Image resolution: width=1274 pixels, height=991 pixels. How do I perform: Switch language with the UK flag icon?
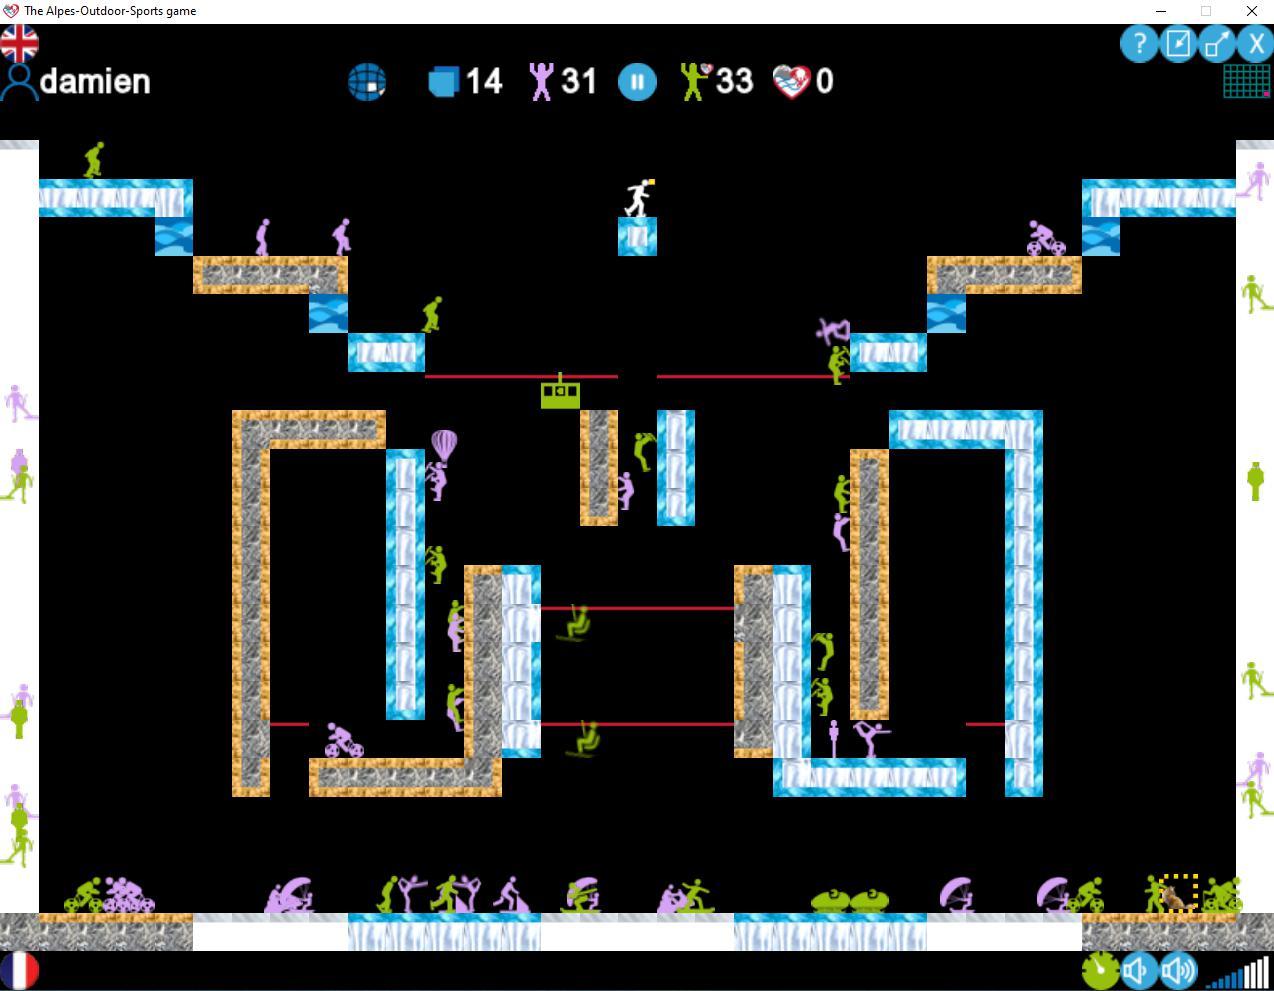19,43
